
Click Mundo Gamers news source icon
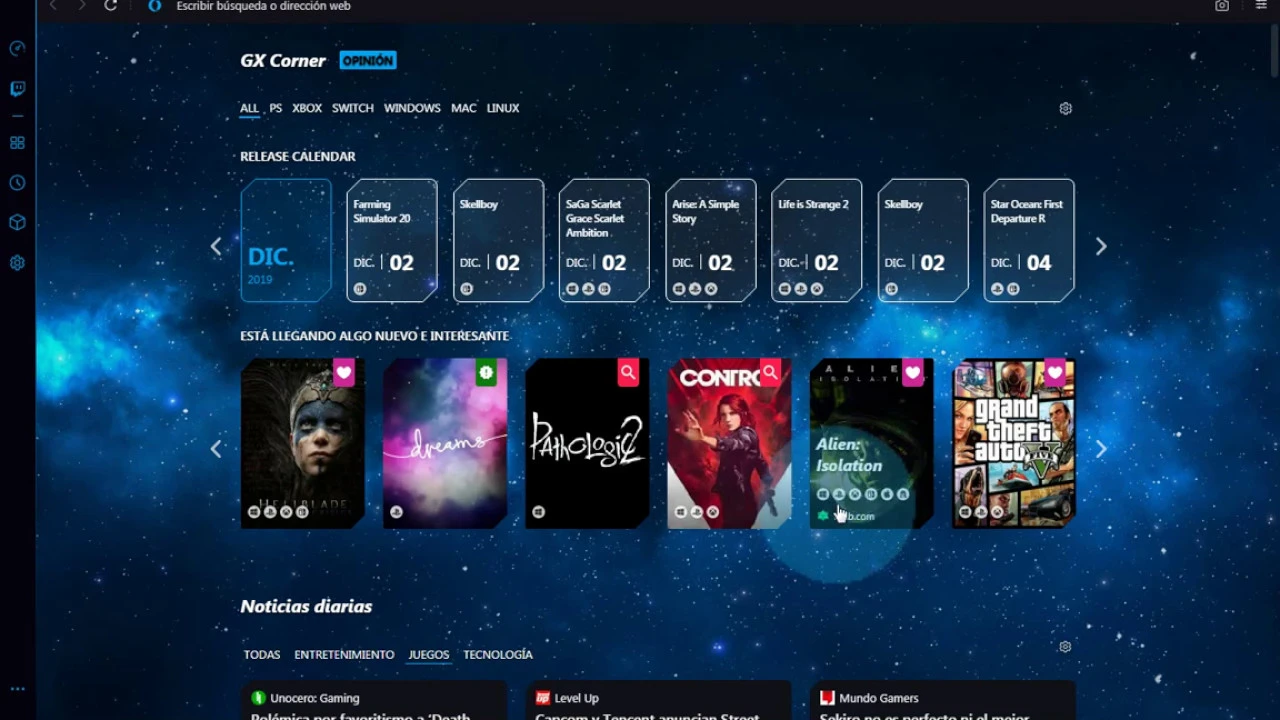pyautogui.click(x=827, y=698)
